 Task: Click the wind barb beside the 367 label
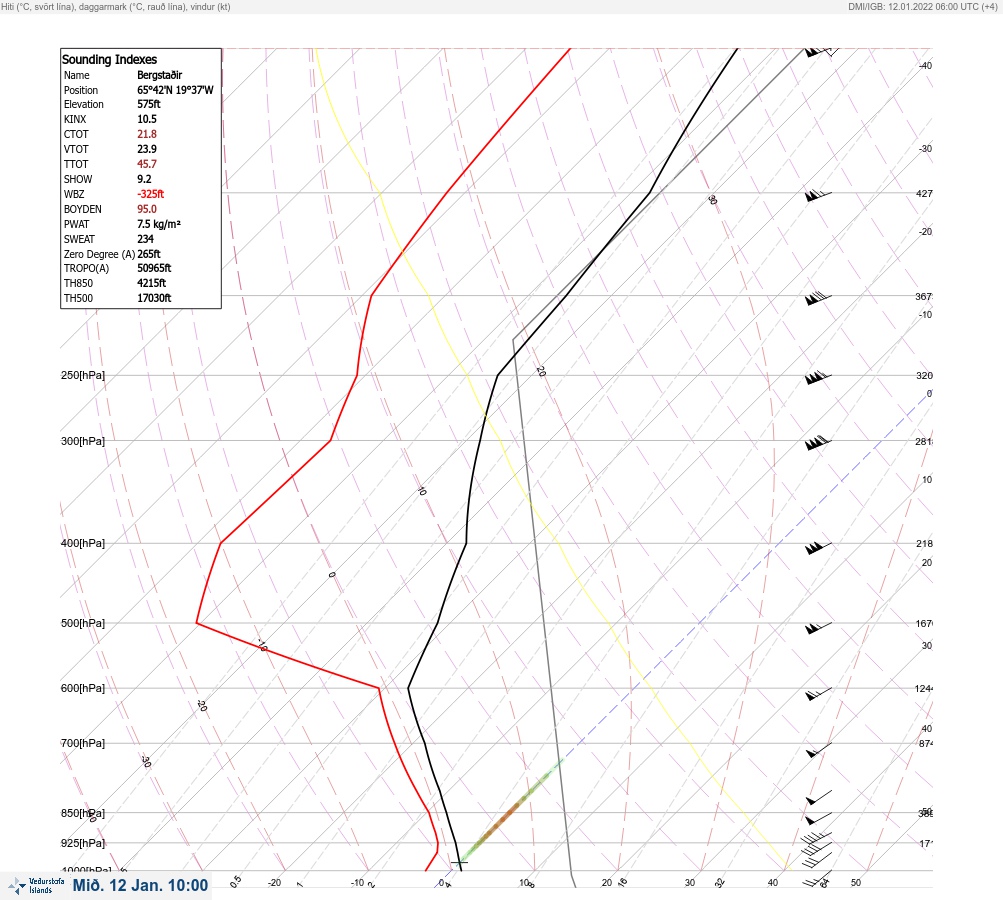click(x=818, y=298)
